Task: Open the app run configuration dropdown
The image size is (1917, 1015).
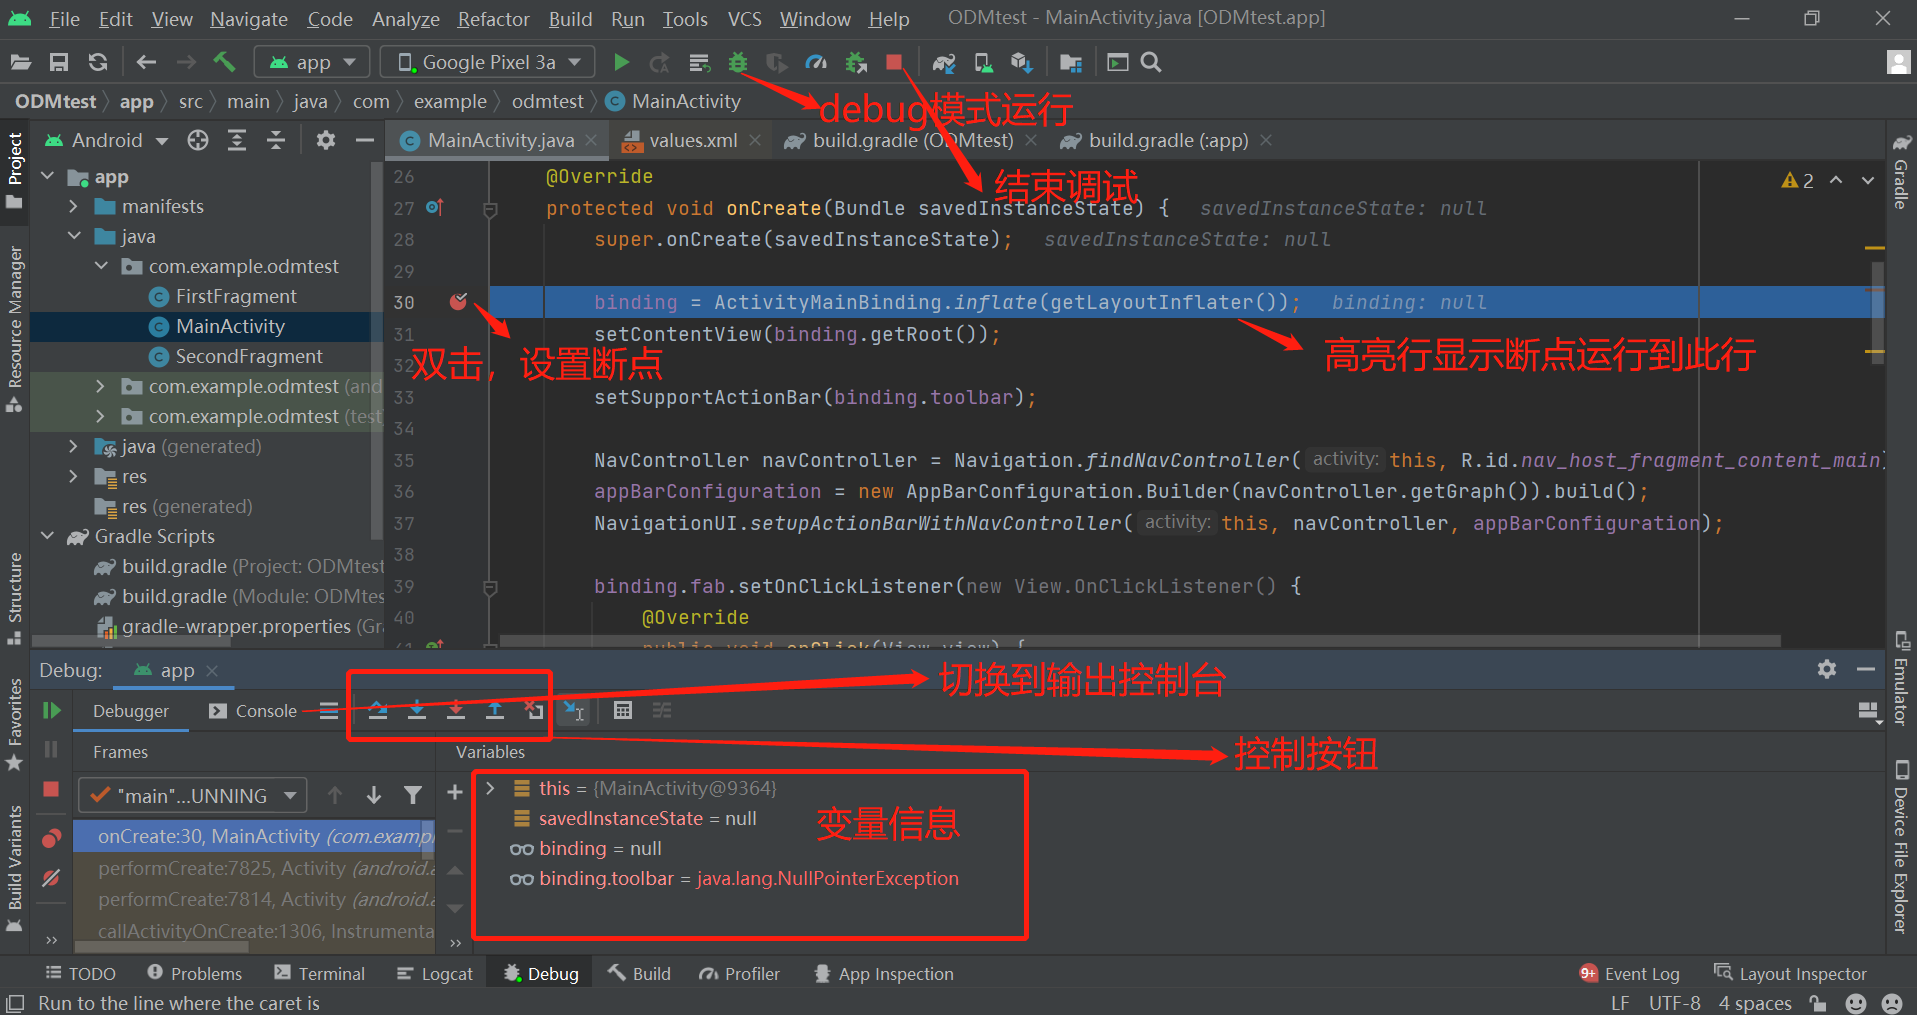Action: (x=312, y=63)
